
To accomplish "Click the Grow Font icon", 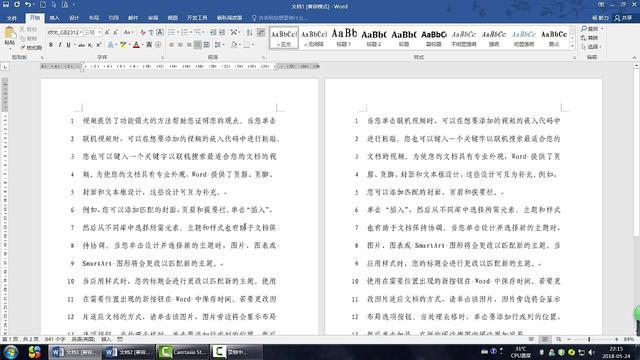I will pos(107,32).
